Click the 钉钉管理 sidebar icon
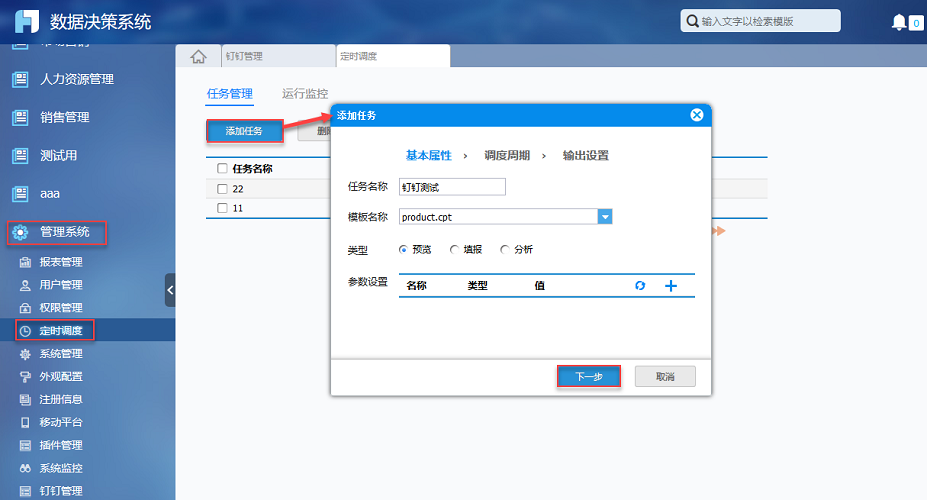 [x=25, y=491]
